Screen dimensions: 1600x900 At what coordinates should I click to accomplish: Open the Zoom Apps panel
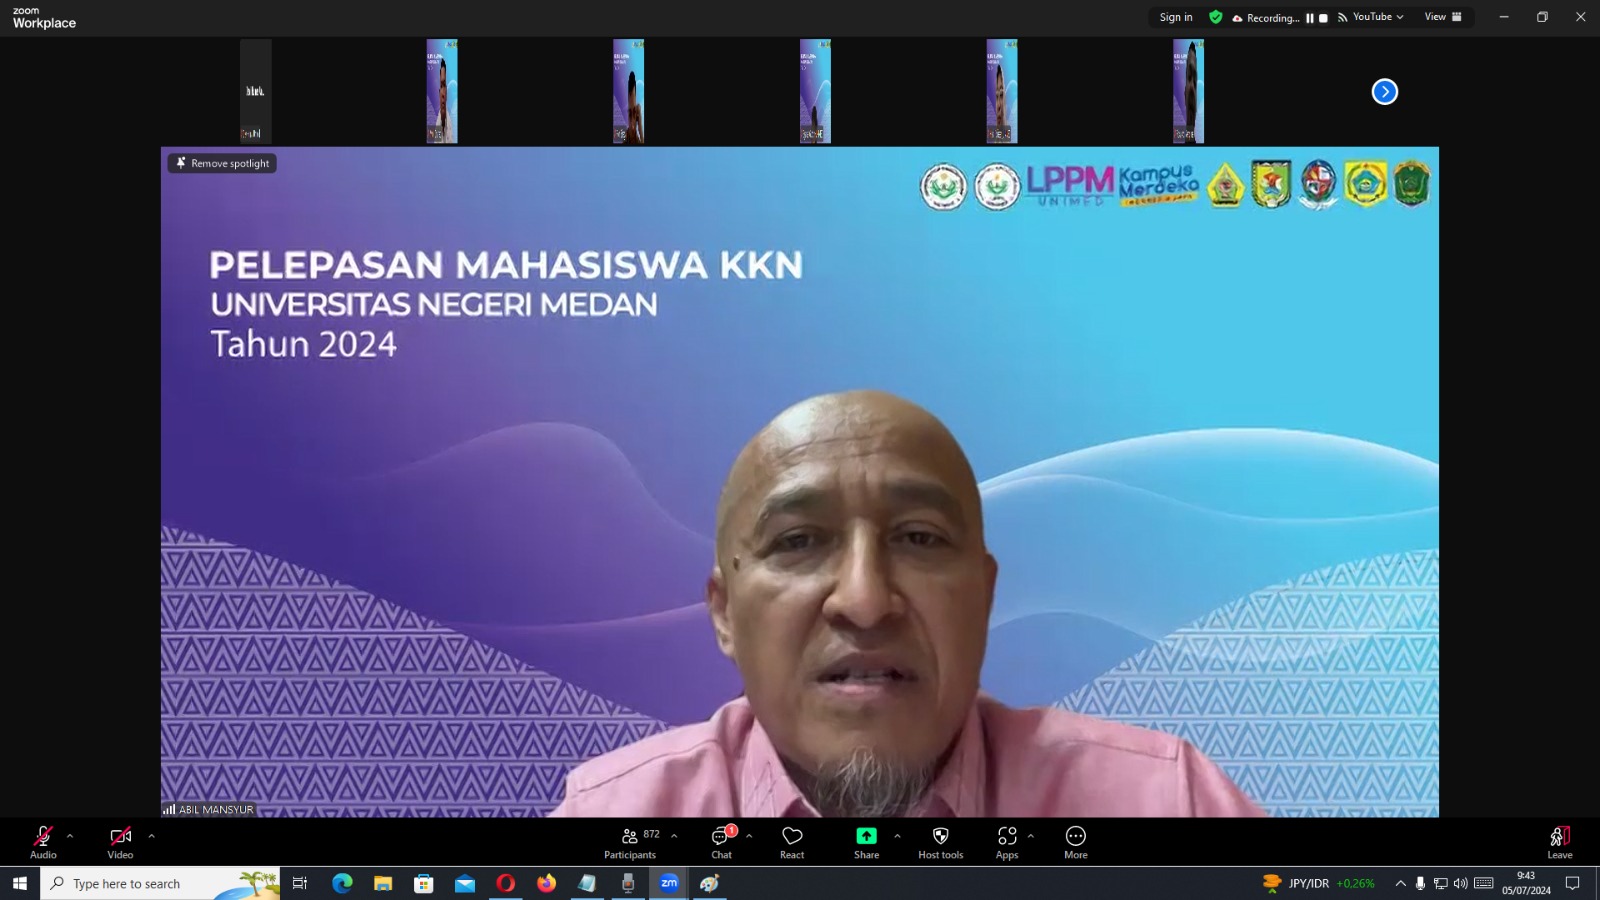[1006, 842]
